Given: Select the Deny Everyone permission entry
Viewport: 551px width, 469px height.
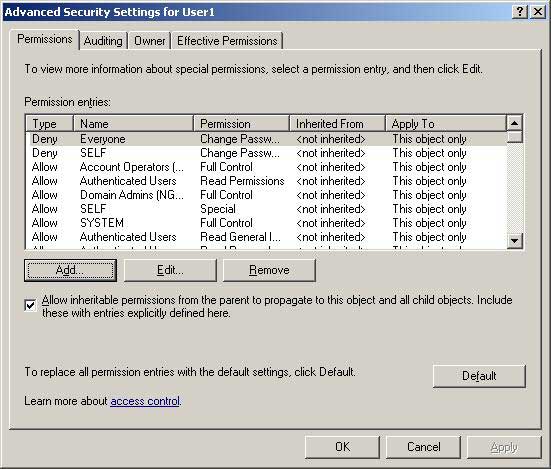Looking at the screenshot, I should [x=266, y=139].
